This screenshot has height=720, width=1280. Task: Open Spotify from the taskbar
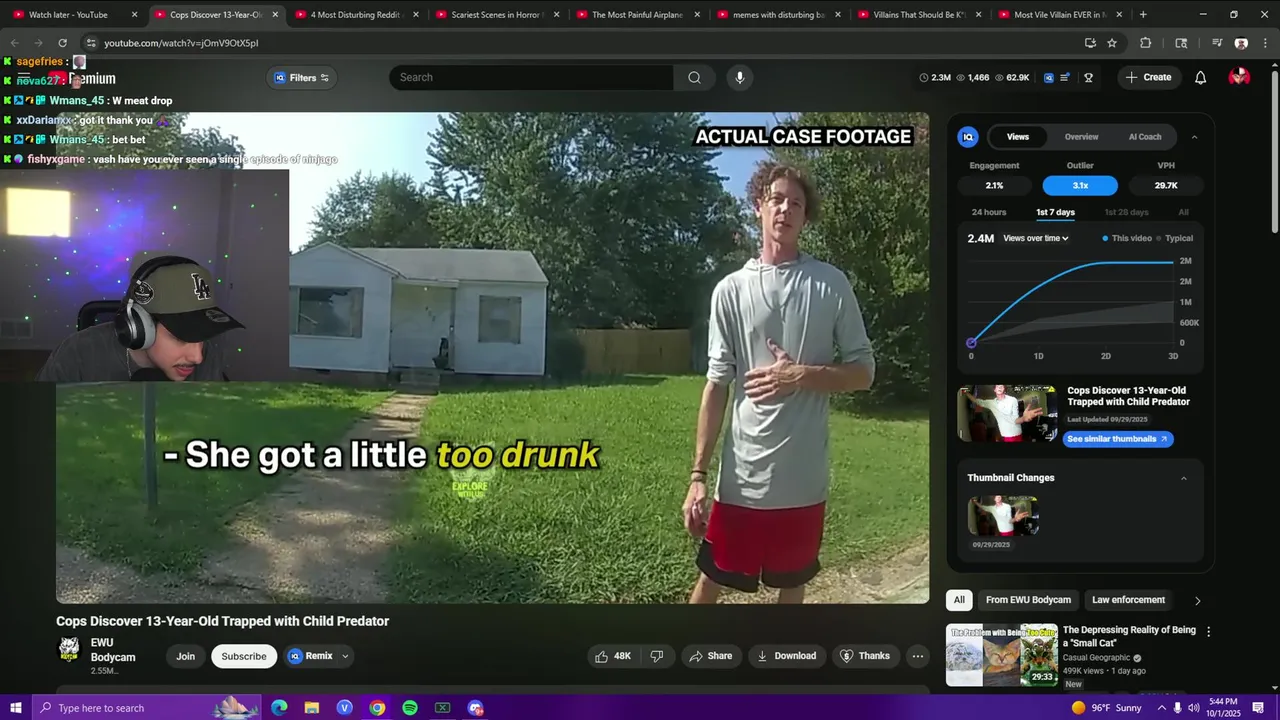click(x=410, y=708)
